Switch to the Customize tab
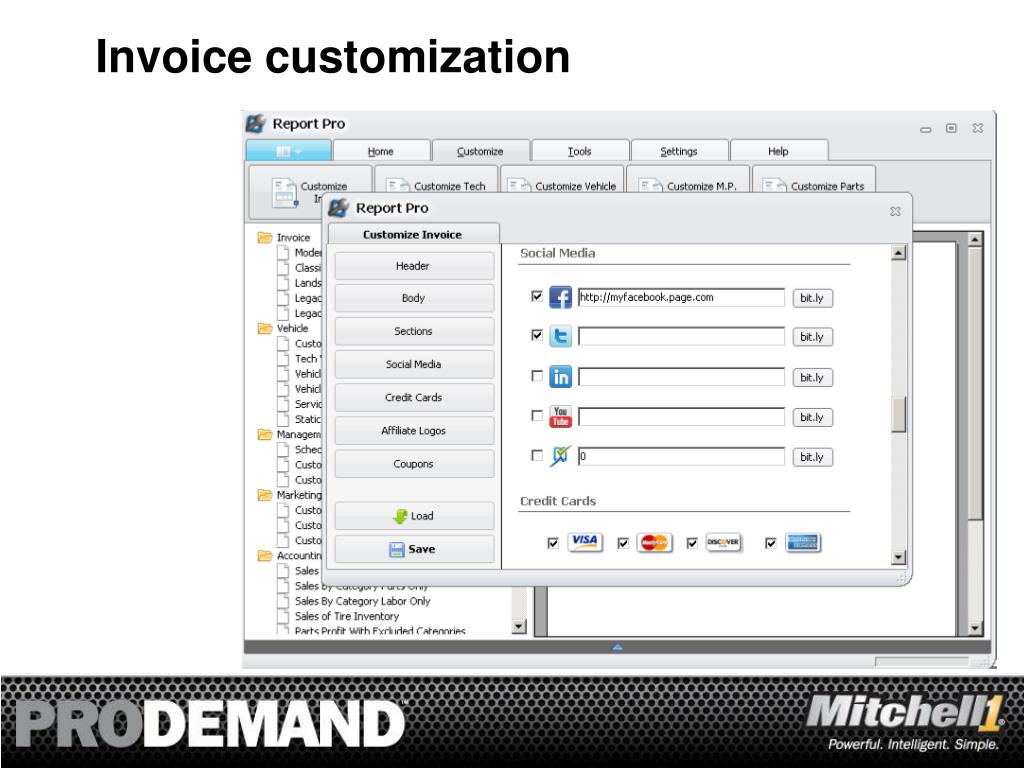1024x768 pixels. (480, 151)
